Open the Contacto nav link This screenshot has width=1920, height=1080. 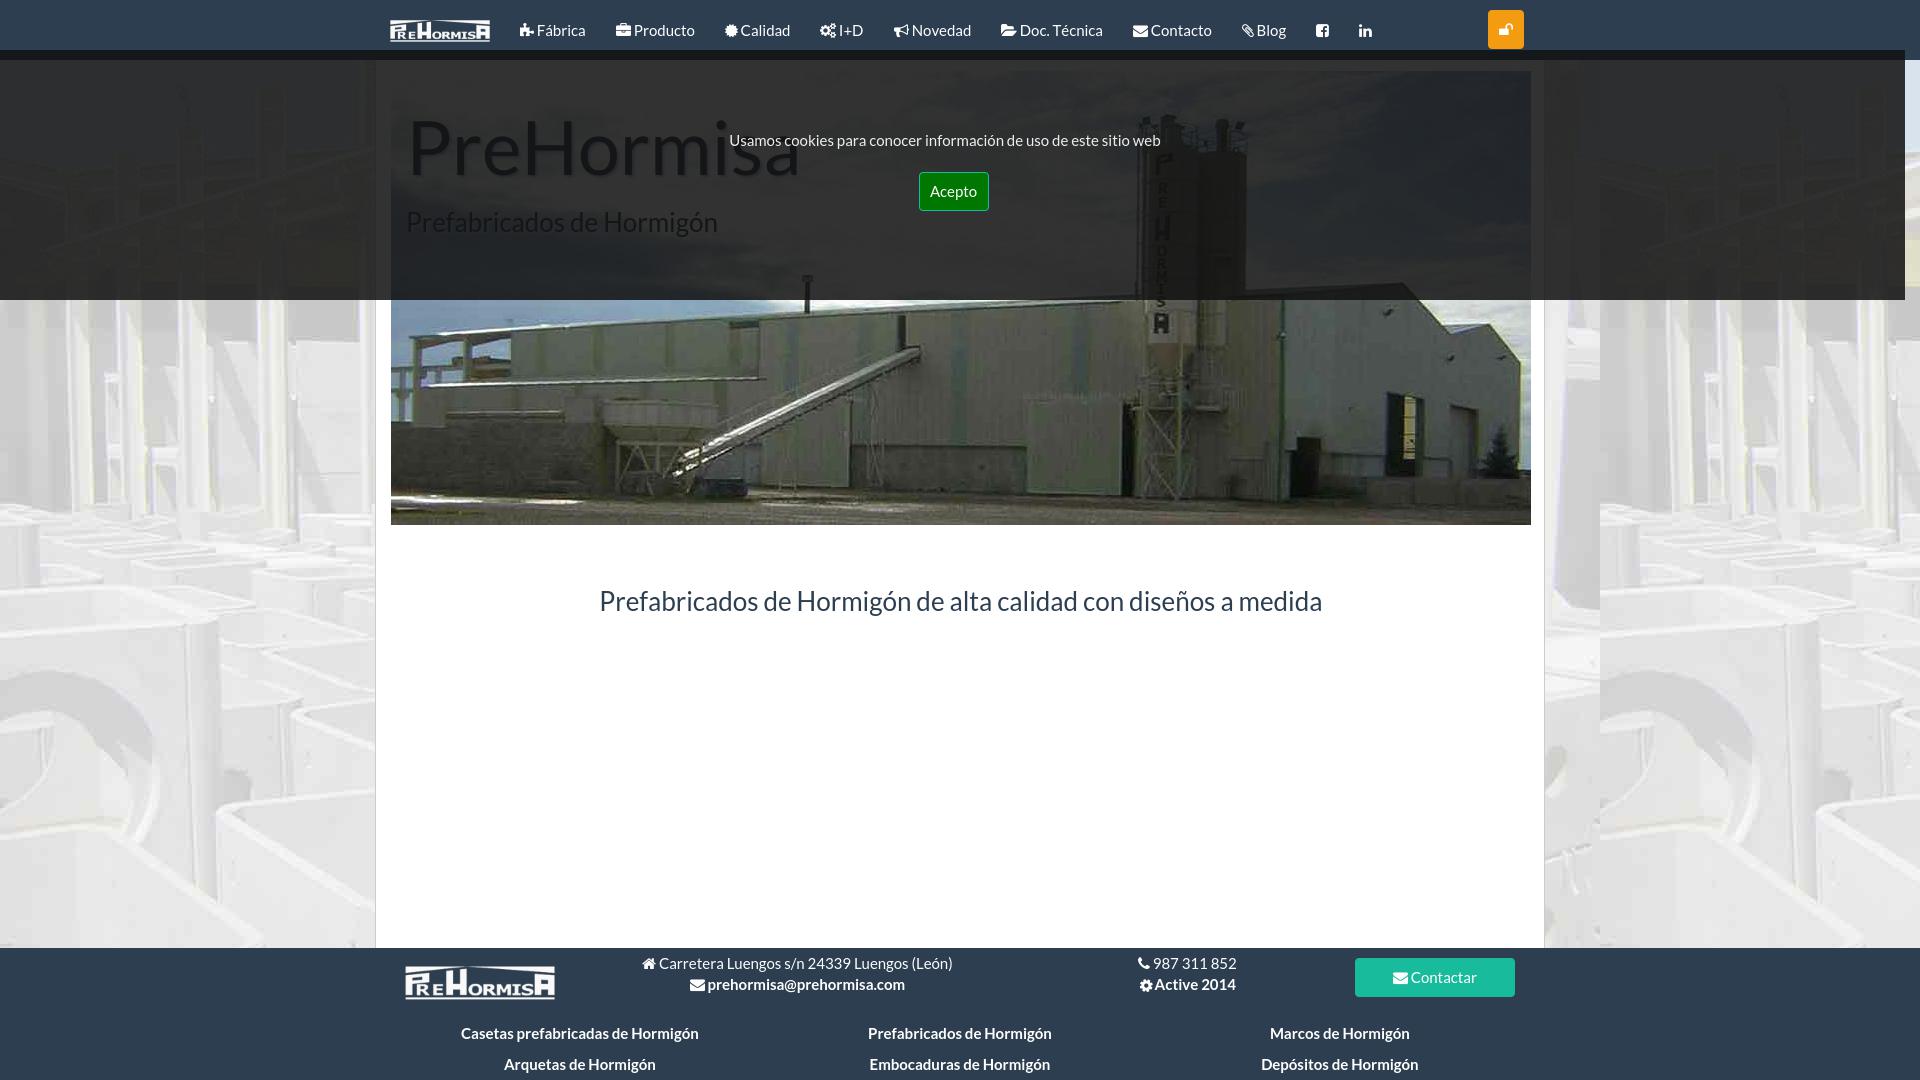click(x=1171, y=31)
